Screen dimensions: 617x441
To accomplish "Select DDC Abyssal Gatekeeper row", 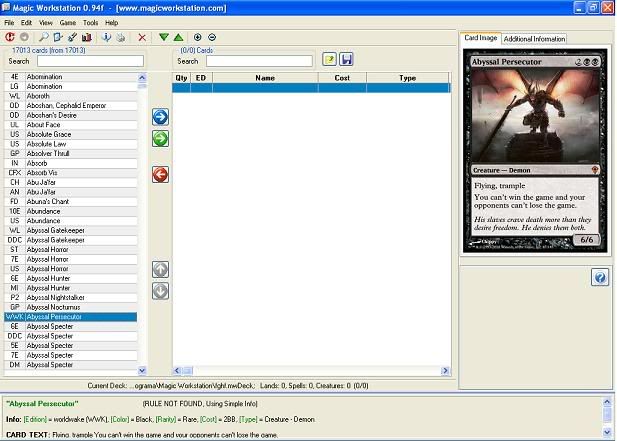I will click(x=71, y=240).
